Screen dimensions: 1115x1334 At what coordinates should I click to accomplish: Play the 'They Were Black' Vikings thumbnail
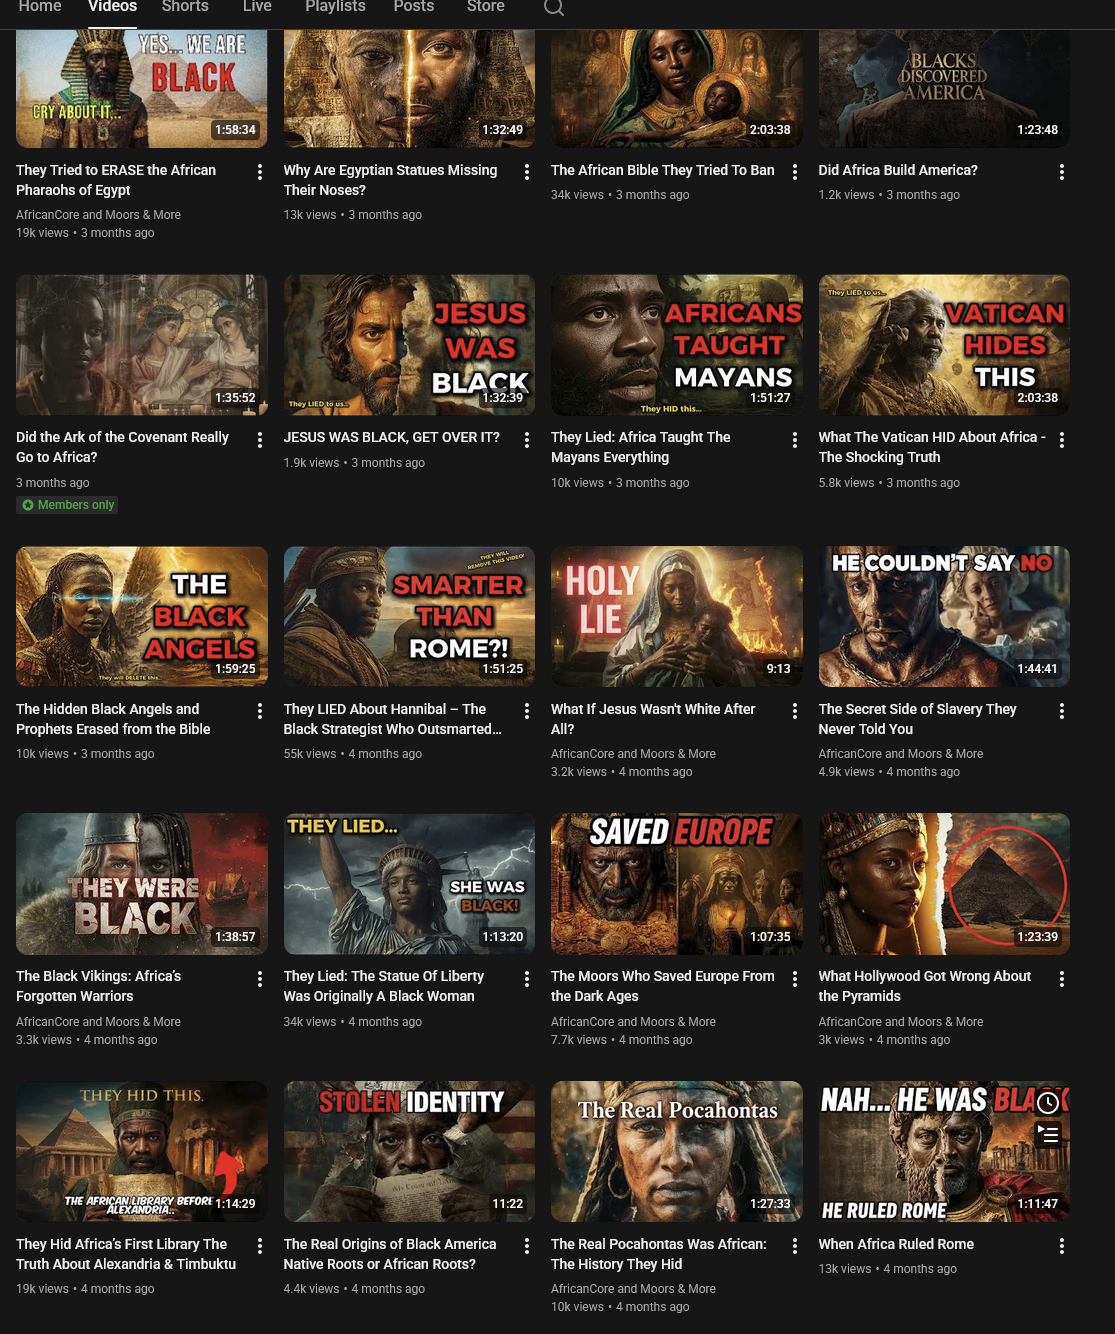coord(142,884)
